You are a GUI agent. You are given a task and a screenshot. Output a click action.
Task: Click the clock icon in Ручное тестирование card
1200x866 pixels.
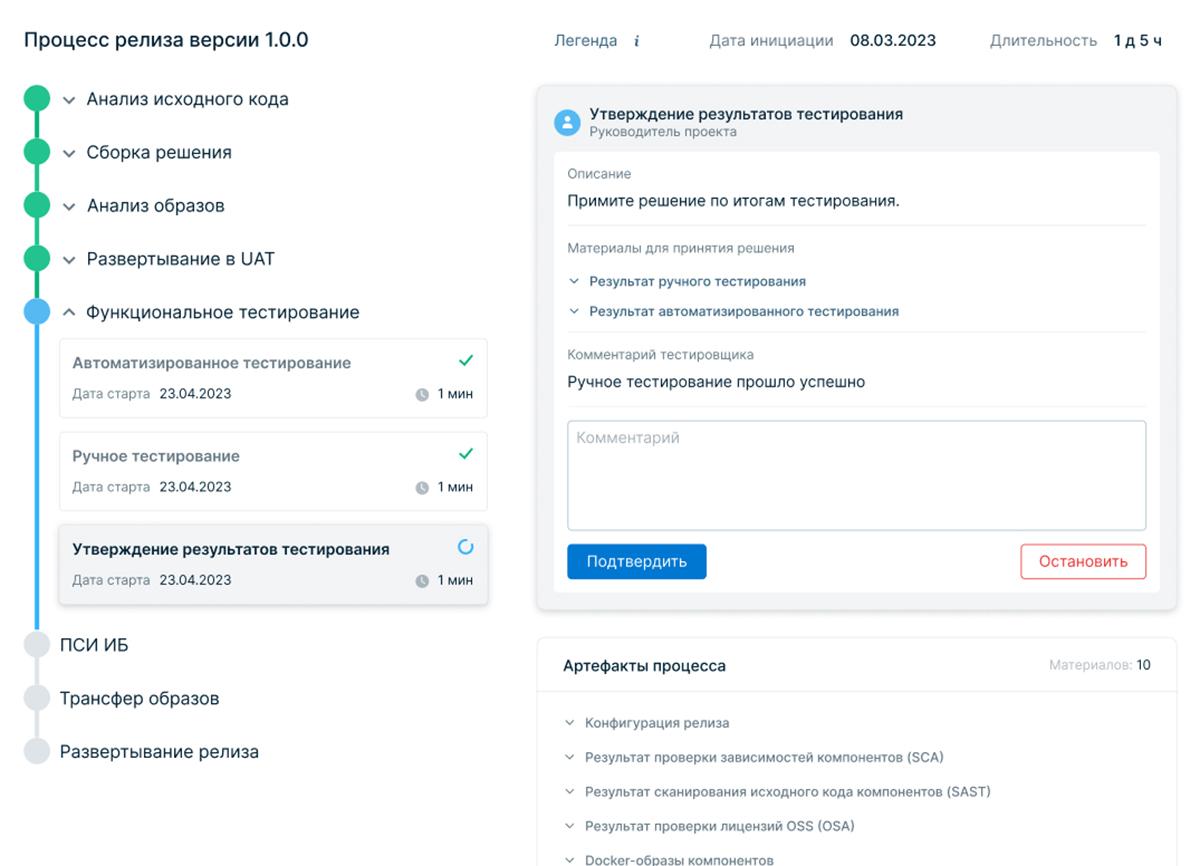pos(422,488)
